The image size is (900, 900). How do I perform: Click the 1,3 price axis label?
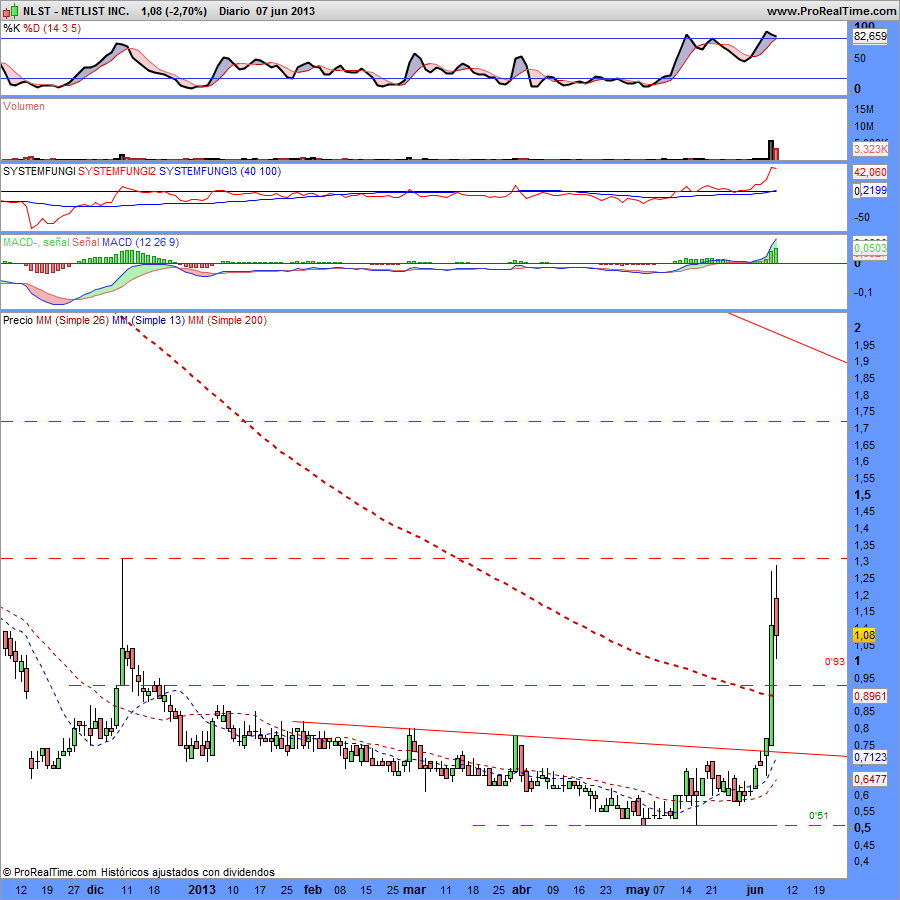click(x=861, y=561)
